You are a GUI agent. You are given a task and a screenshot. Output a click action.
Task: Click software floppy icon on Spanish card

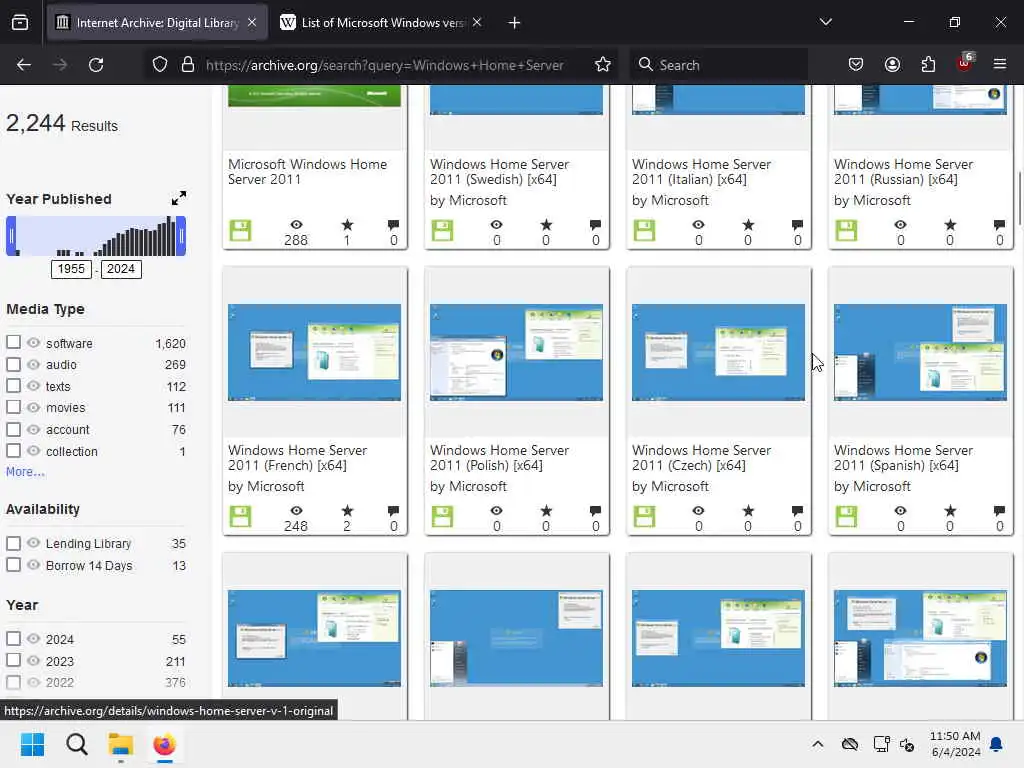(846, 517)
